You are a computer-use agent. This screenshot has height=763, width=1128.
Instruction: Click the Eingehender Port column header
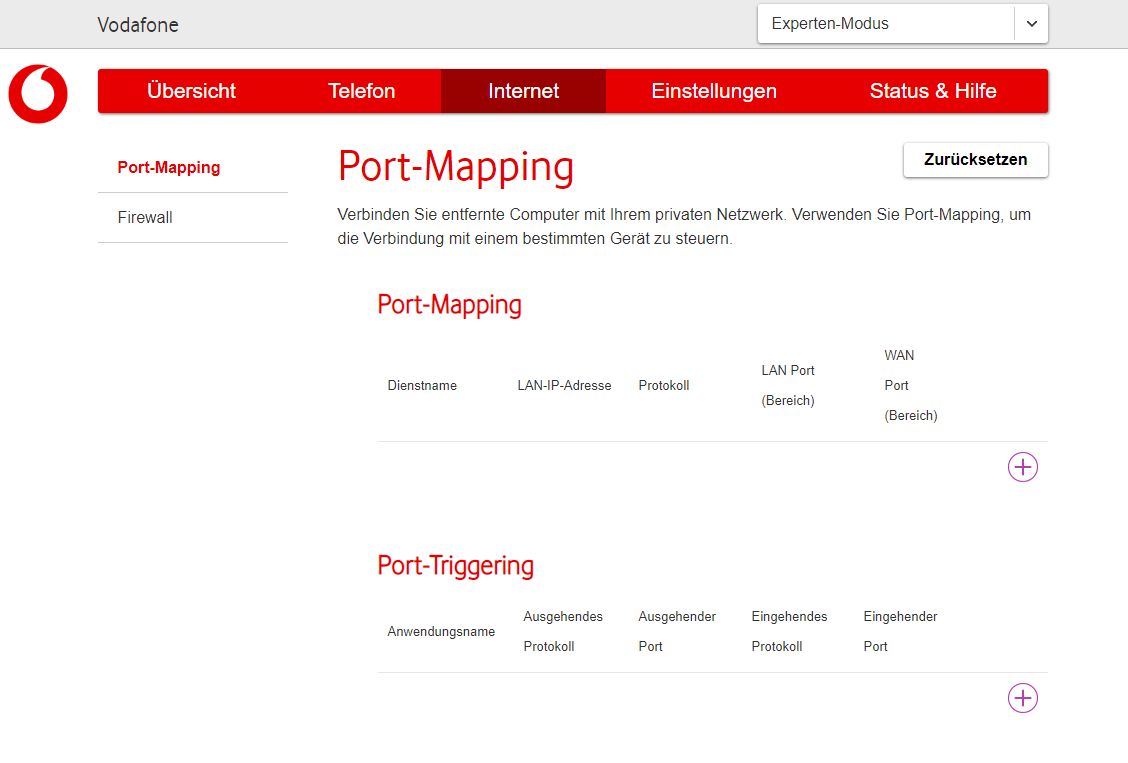click(900, 631)
